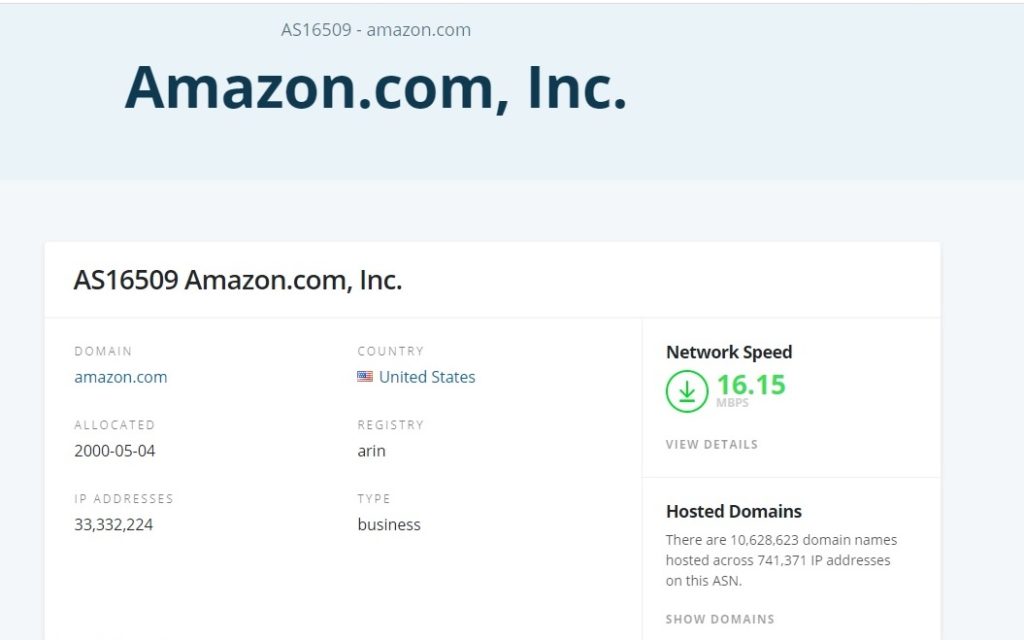
Task: Click the type value business
Action: pos(388,524)
